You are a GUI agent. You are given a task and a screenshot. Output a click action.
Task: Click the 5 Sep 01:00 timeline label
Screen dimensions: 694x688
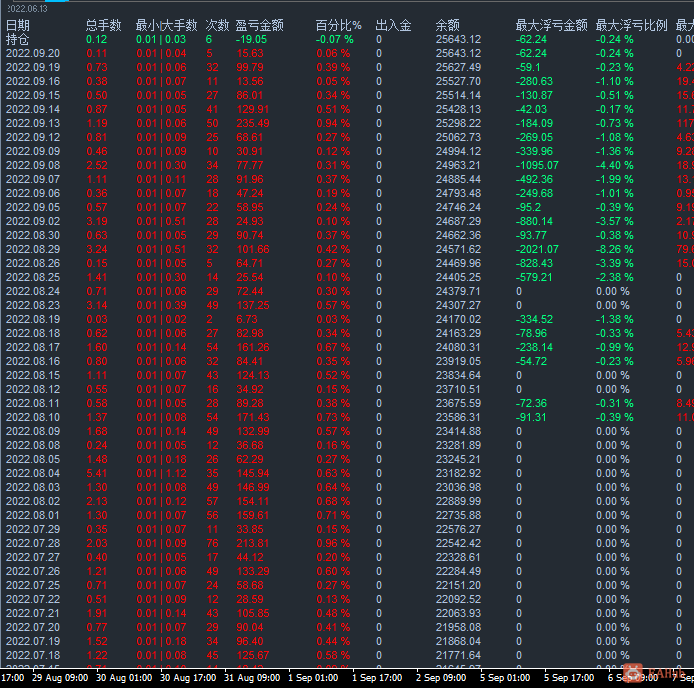[x=505, y=678]
